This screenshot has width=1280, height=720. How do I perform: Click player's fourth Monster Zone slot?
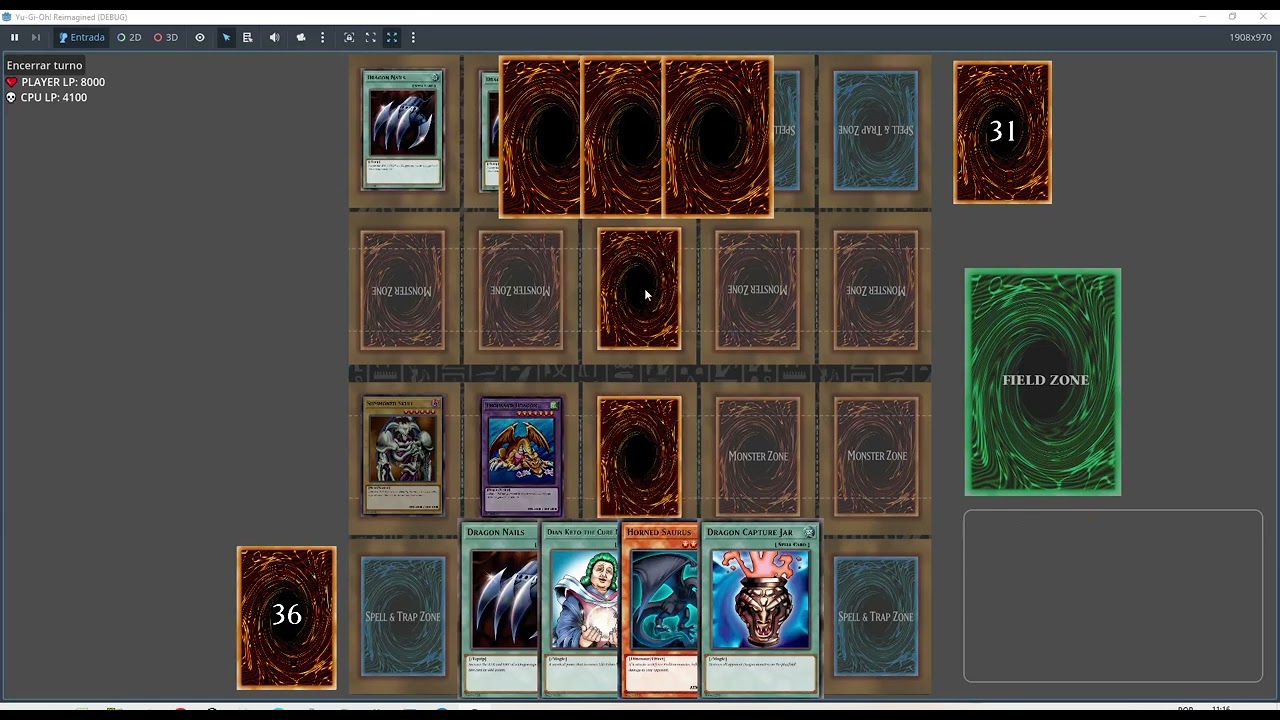point(758,457)
